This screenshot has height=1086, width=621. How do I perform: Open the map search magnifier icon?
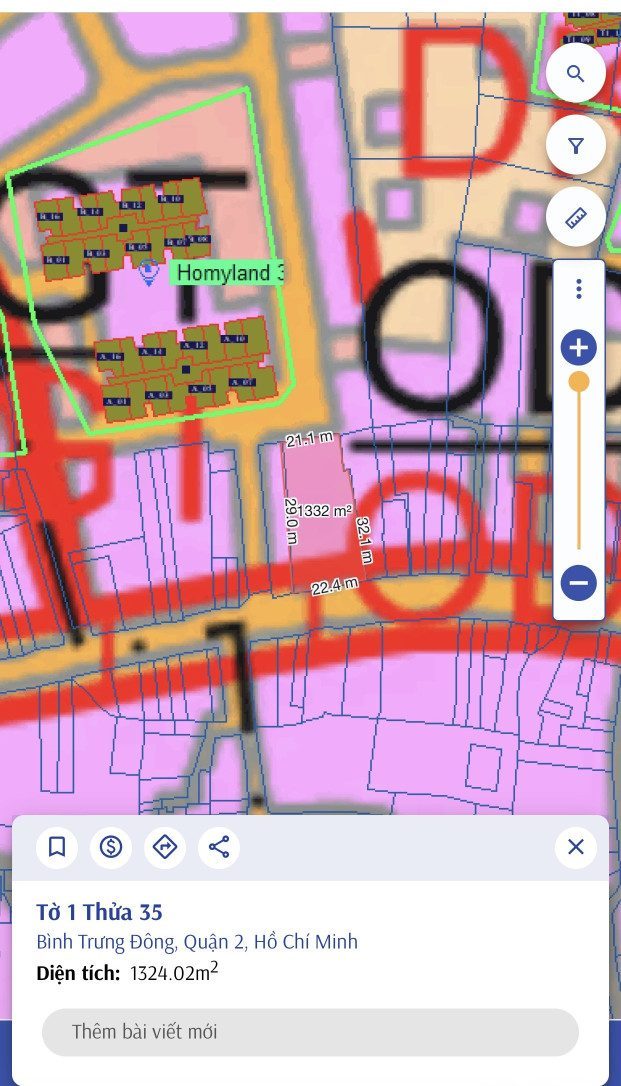(575, 73)
